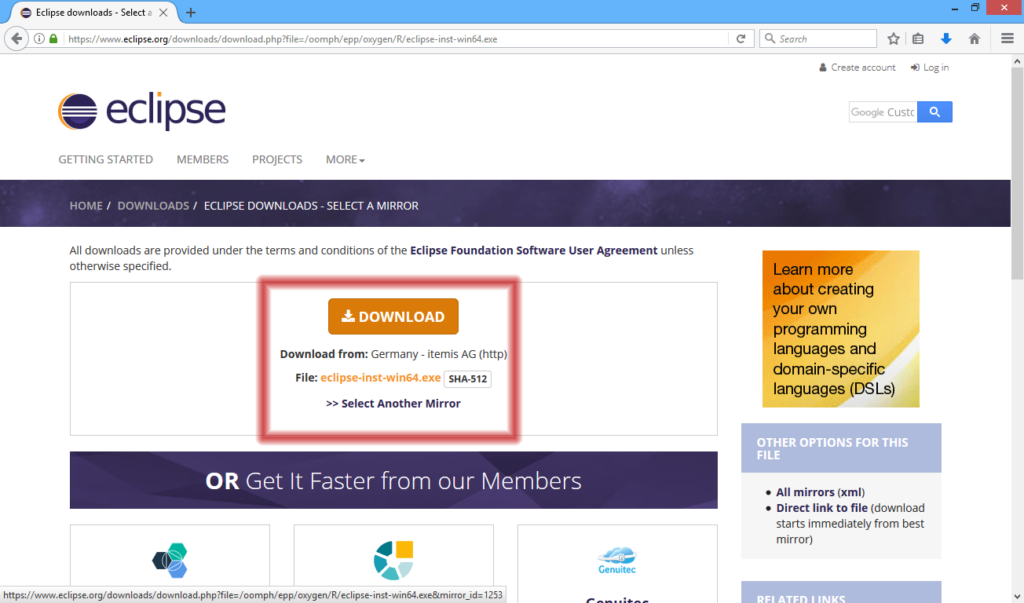Select the Eclipse downloads browser tab
Viewport: 1024px width, 603px height.
pyautogui.click(x=91, y=12)
